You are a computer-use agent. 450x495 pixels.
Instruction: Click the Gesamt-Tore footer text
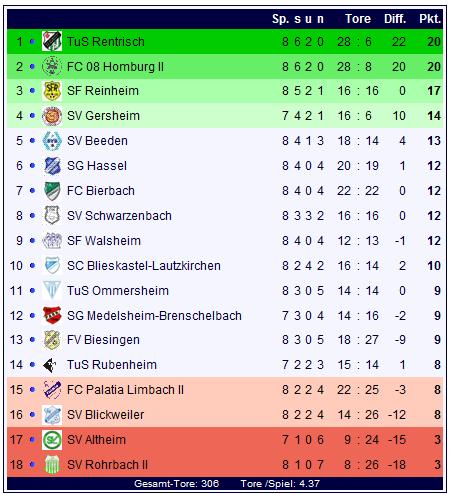(176, 484)
